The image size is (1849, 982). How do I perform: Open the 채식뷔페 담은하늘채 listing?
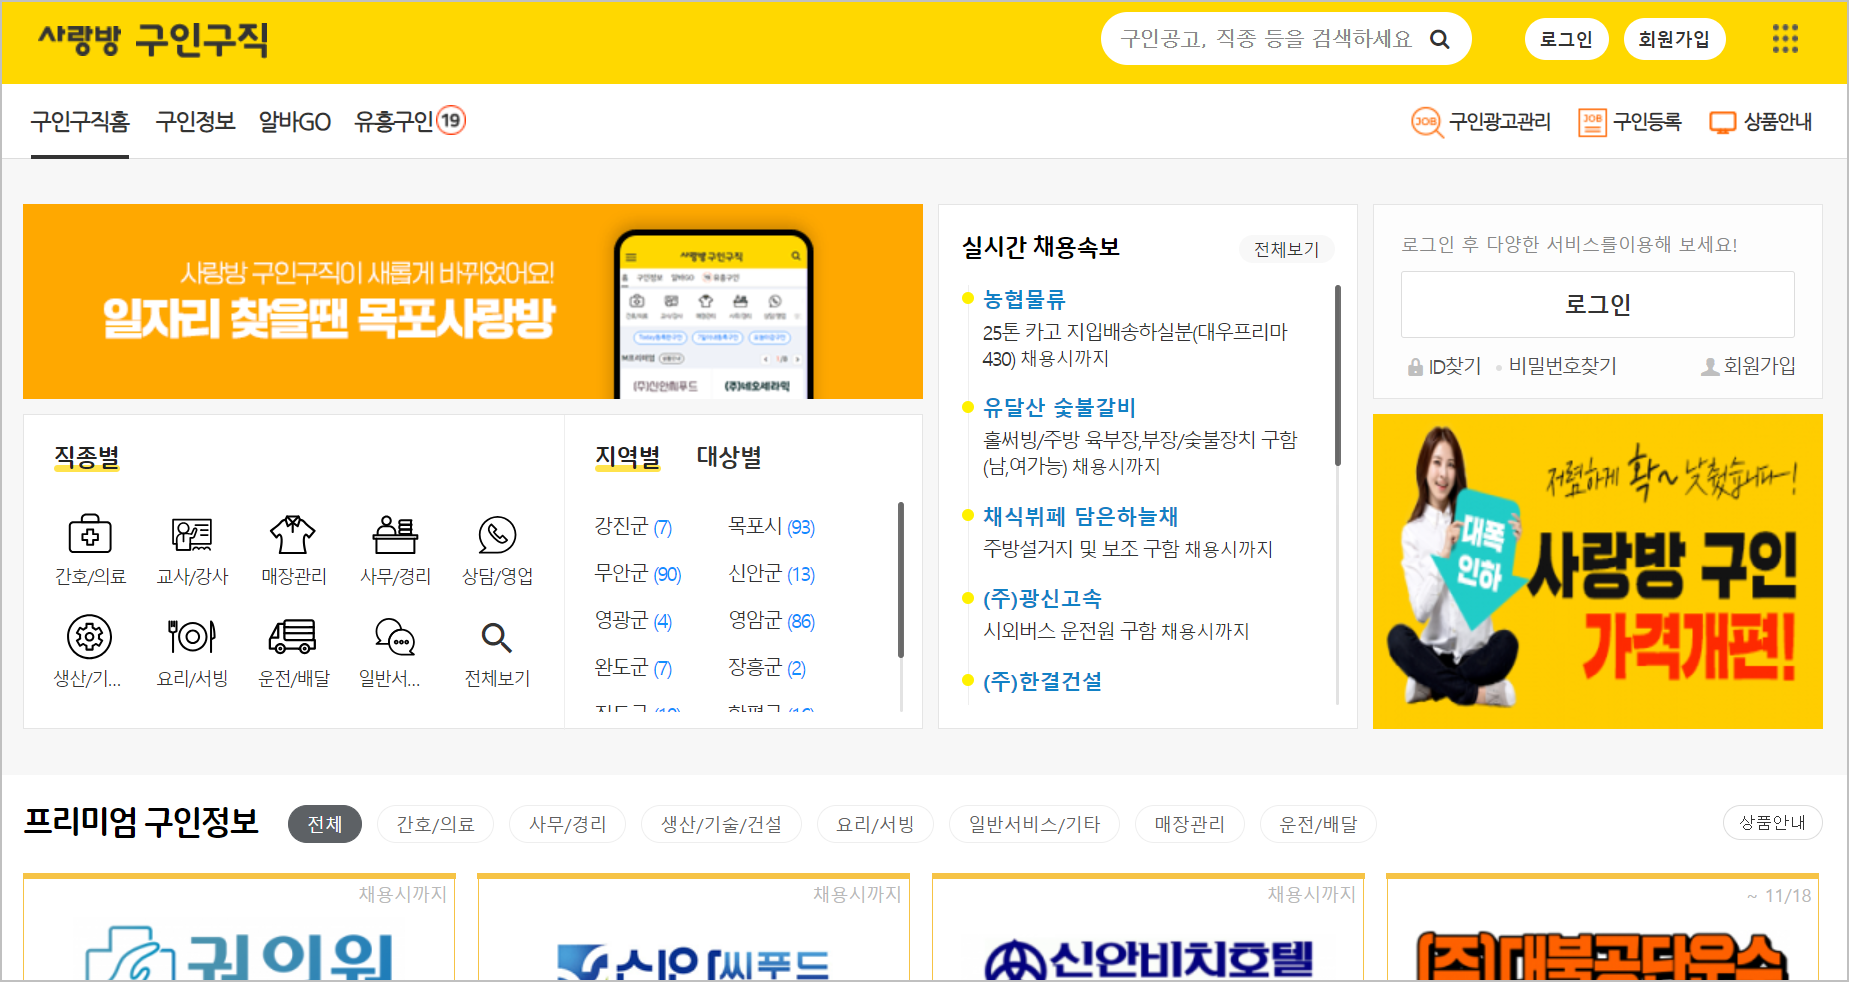[1080, 516]
